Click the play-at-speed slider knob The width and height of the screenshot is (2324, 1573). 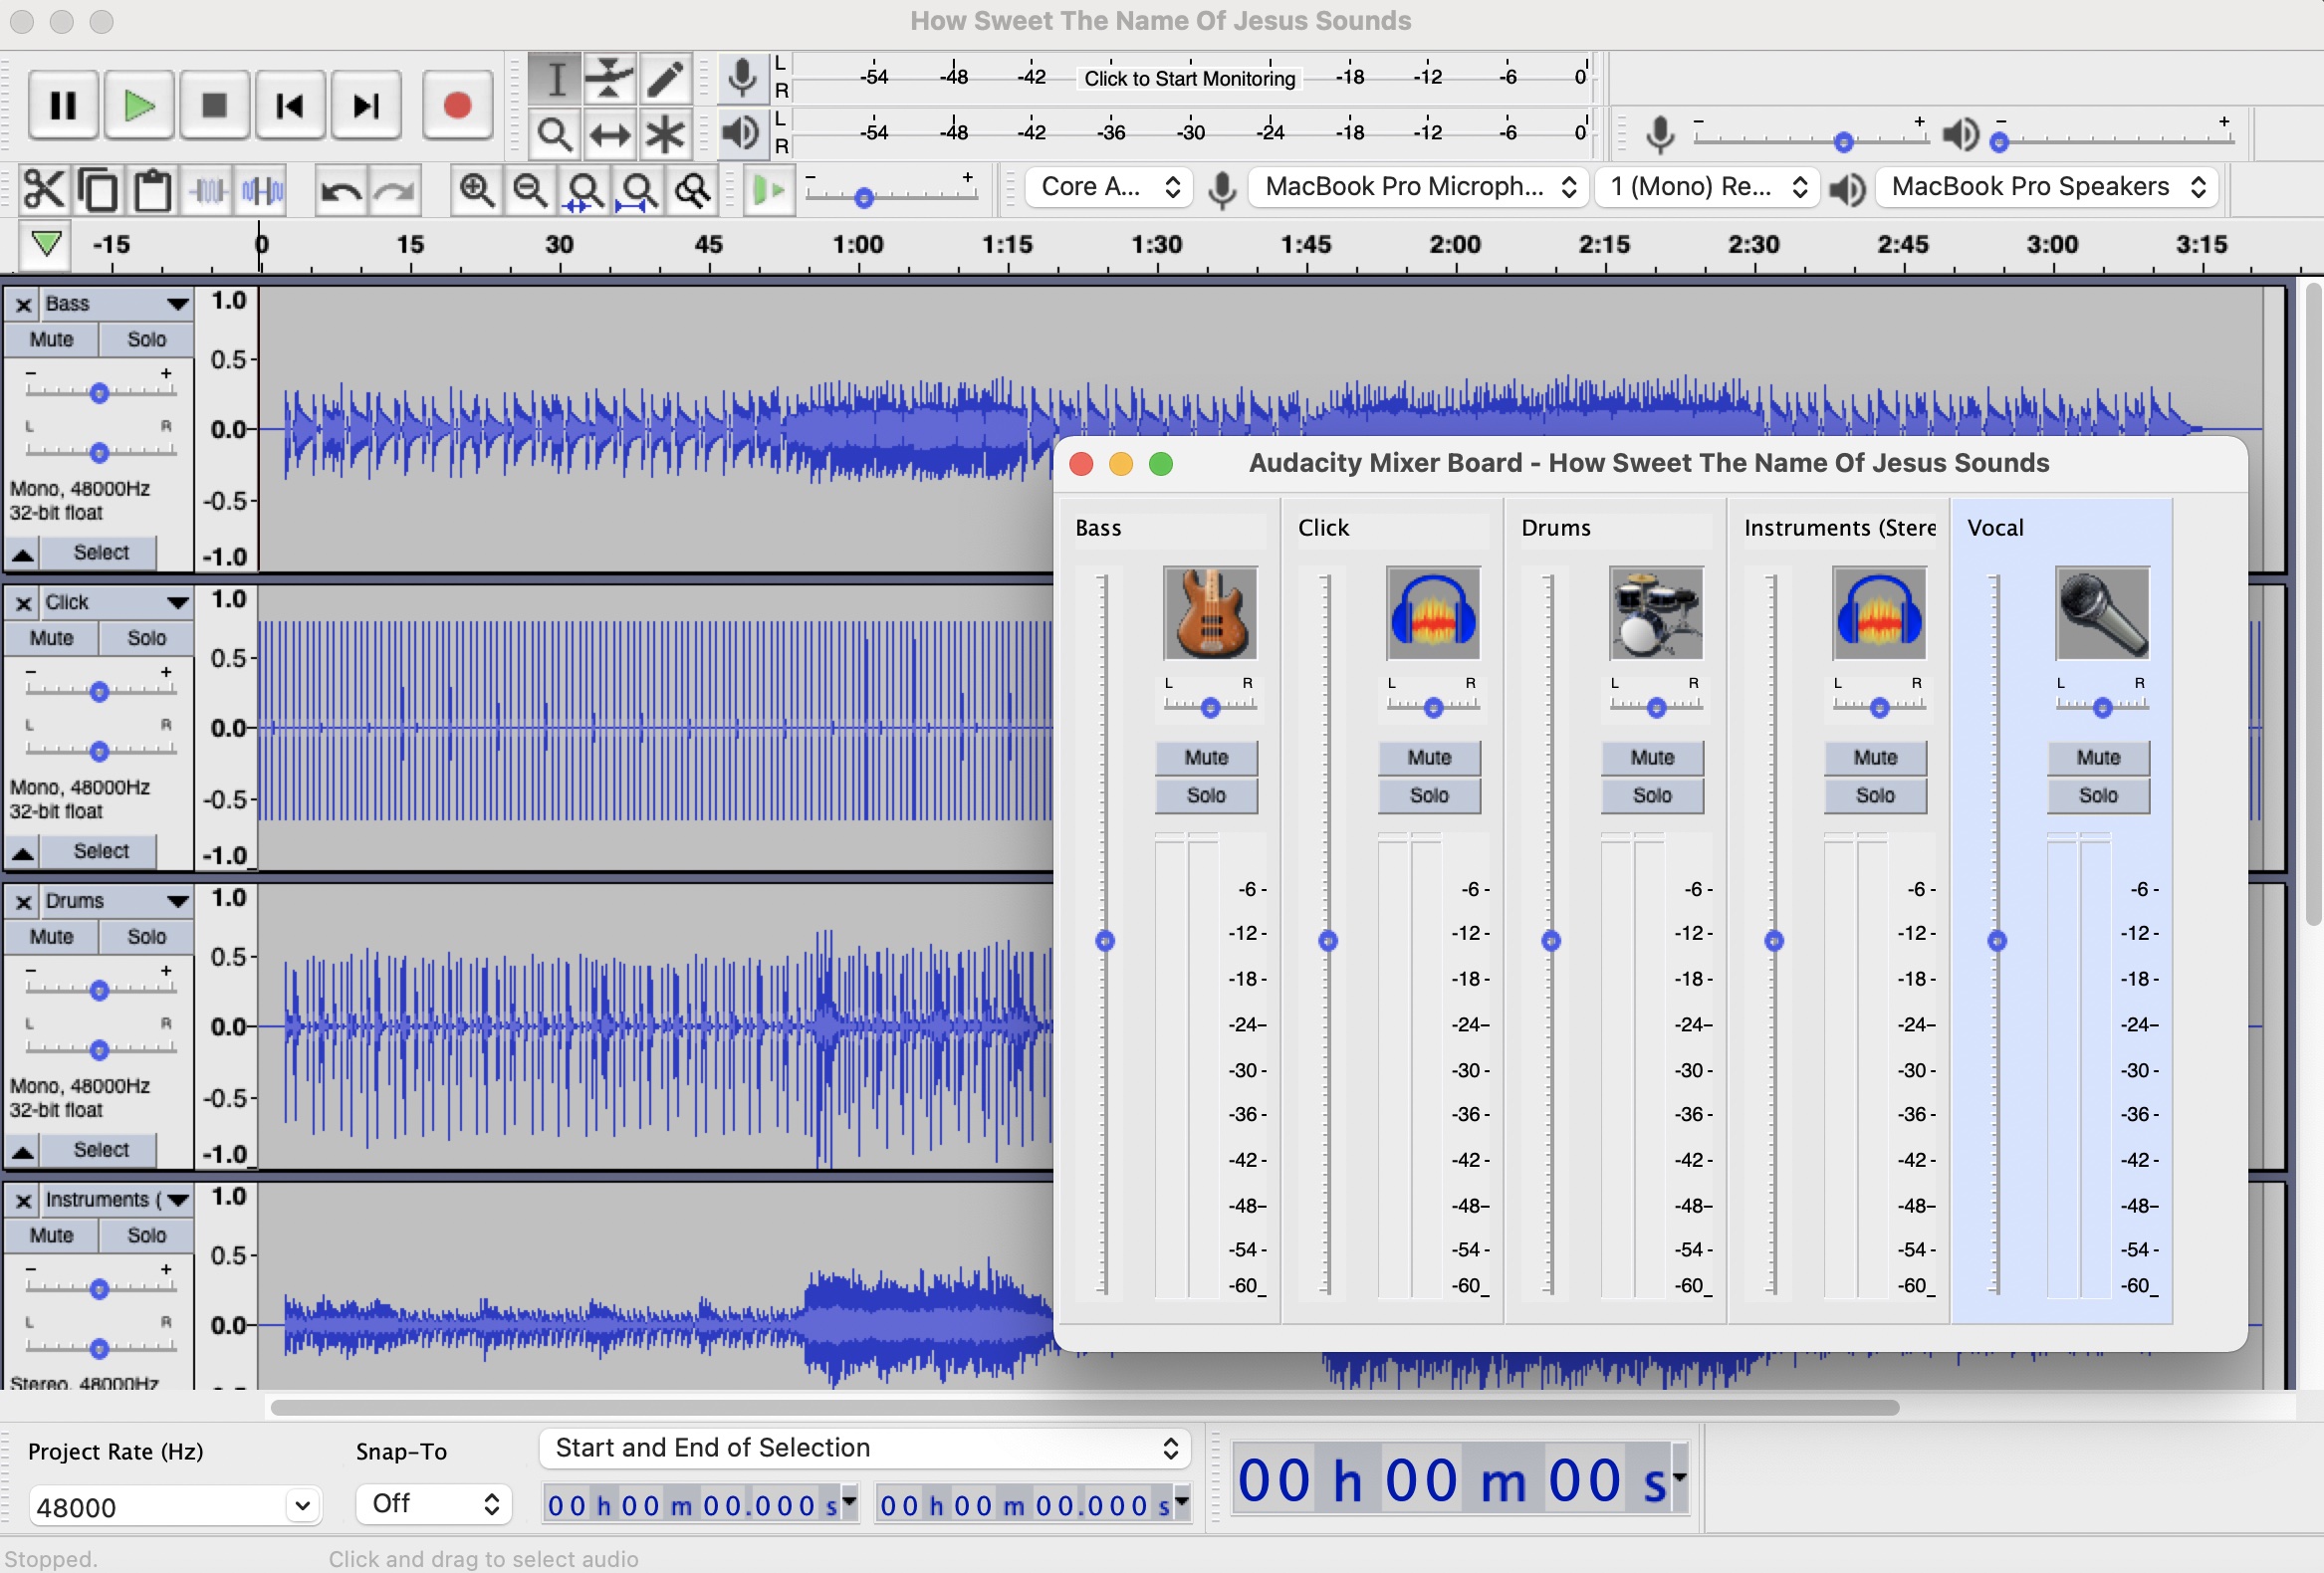[x=865, y=198]
